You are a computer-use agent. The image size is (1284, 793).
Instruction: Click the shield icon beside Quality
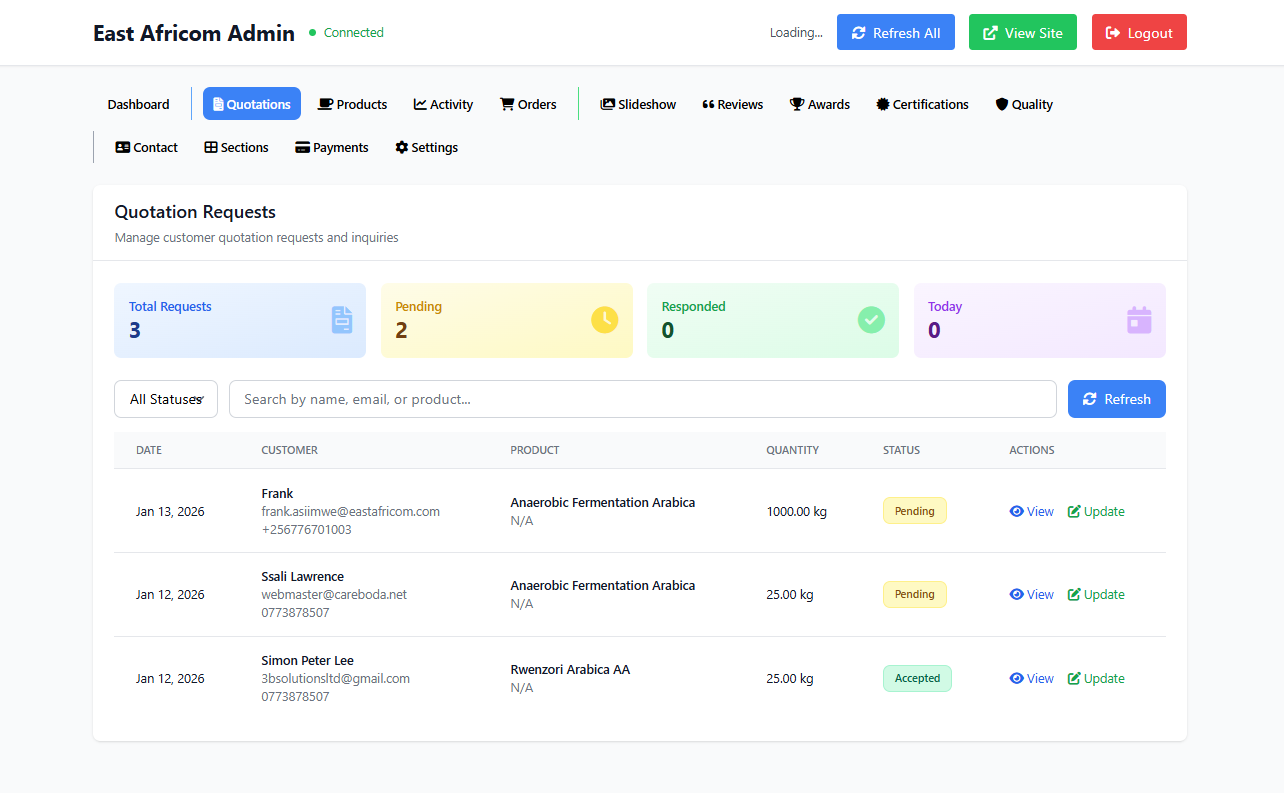pyautogui.click(x=1002, y=104)
